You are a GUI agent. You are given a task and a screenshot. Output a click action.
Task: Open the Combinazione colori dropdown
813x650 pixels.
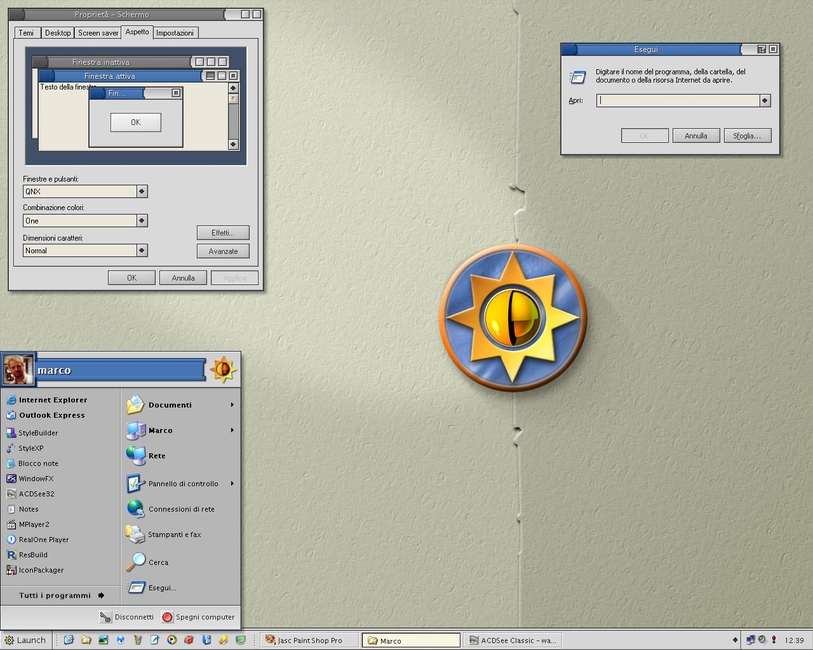point(142,221)
